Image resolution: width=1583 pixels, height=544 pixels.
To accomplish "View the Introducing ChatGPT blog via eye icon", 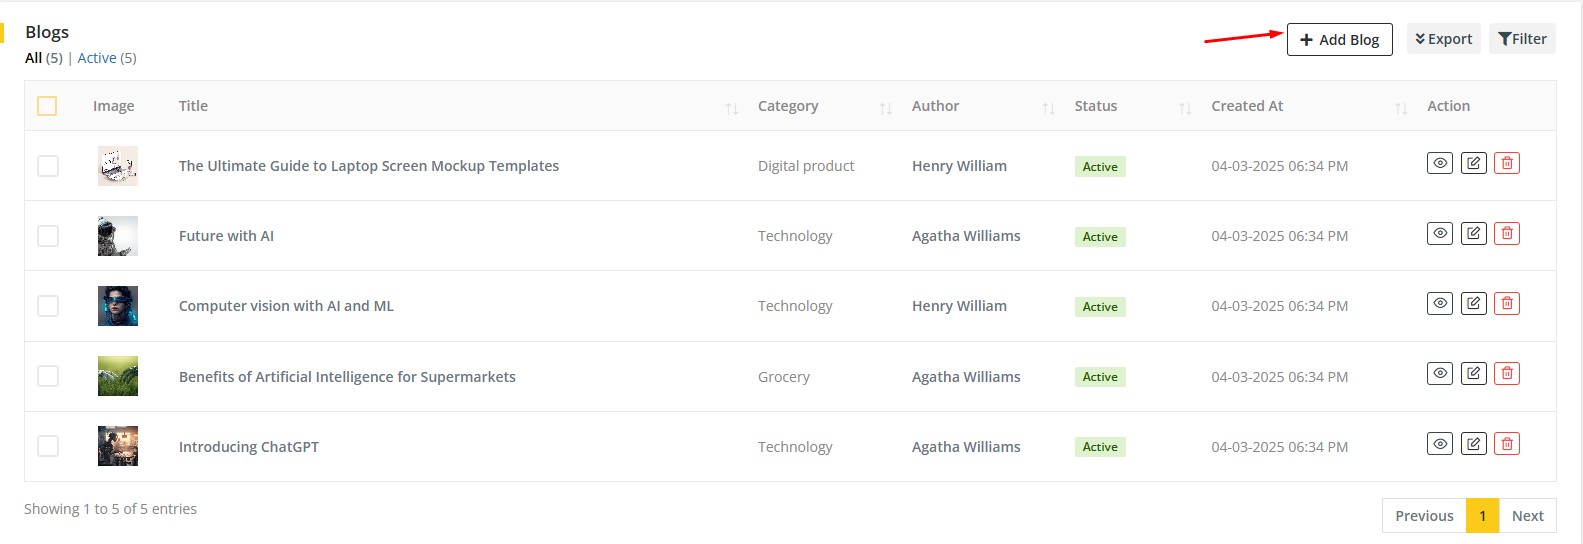I will click(x=1439, y=444).
